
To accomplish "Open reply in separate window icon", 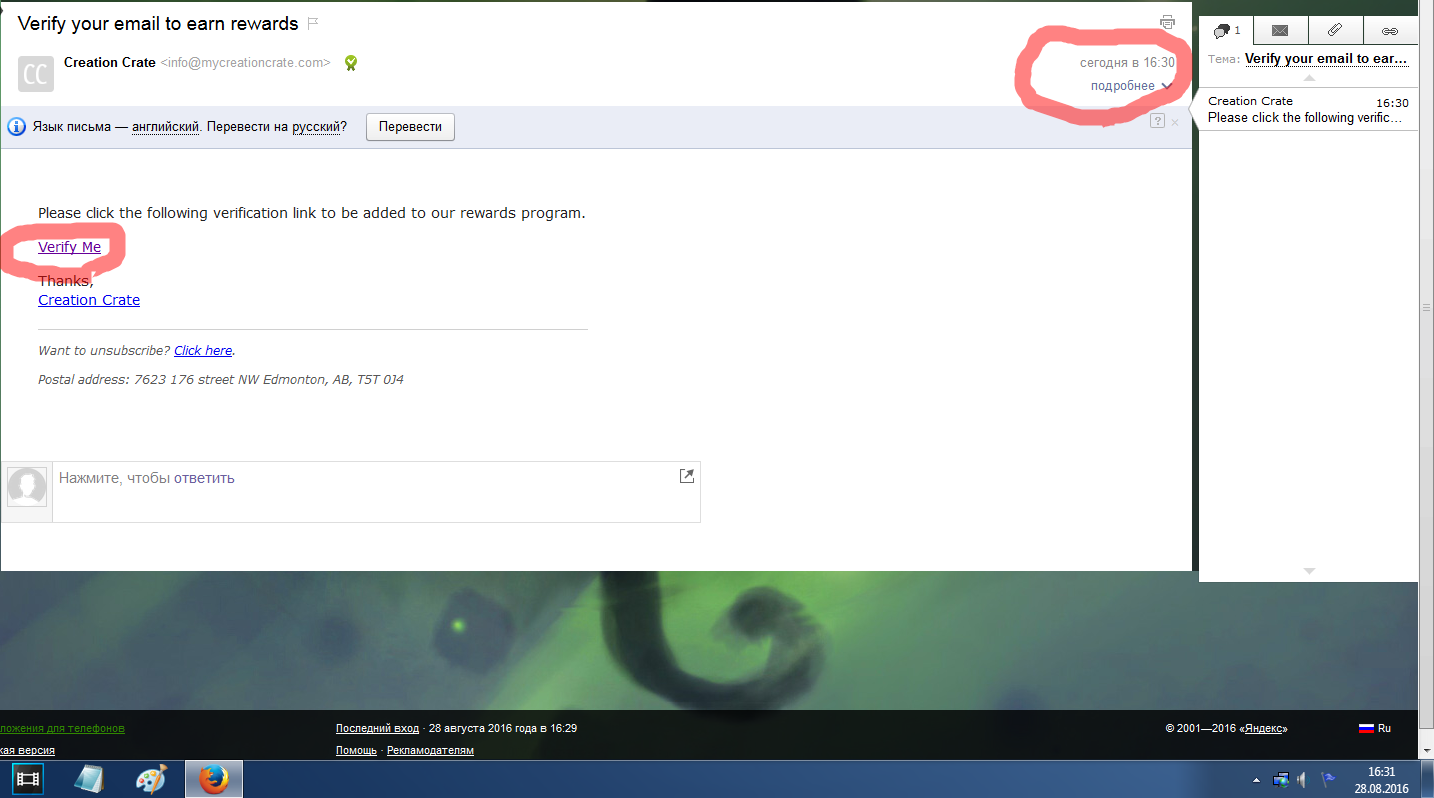I will [687, 476].
